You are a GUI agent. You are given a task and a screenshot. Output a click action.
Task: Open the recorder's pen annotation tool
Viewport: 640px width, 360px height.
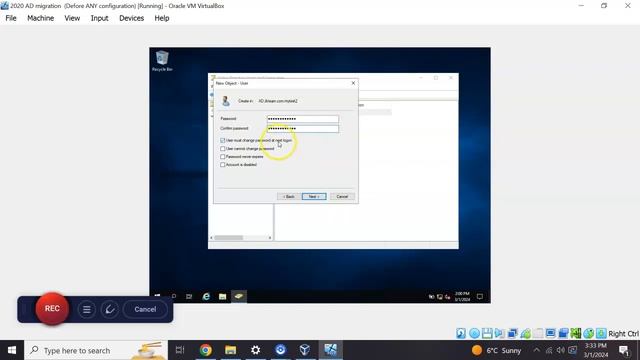pos(109,309)
